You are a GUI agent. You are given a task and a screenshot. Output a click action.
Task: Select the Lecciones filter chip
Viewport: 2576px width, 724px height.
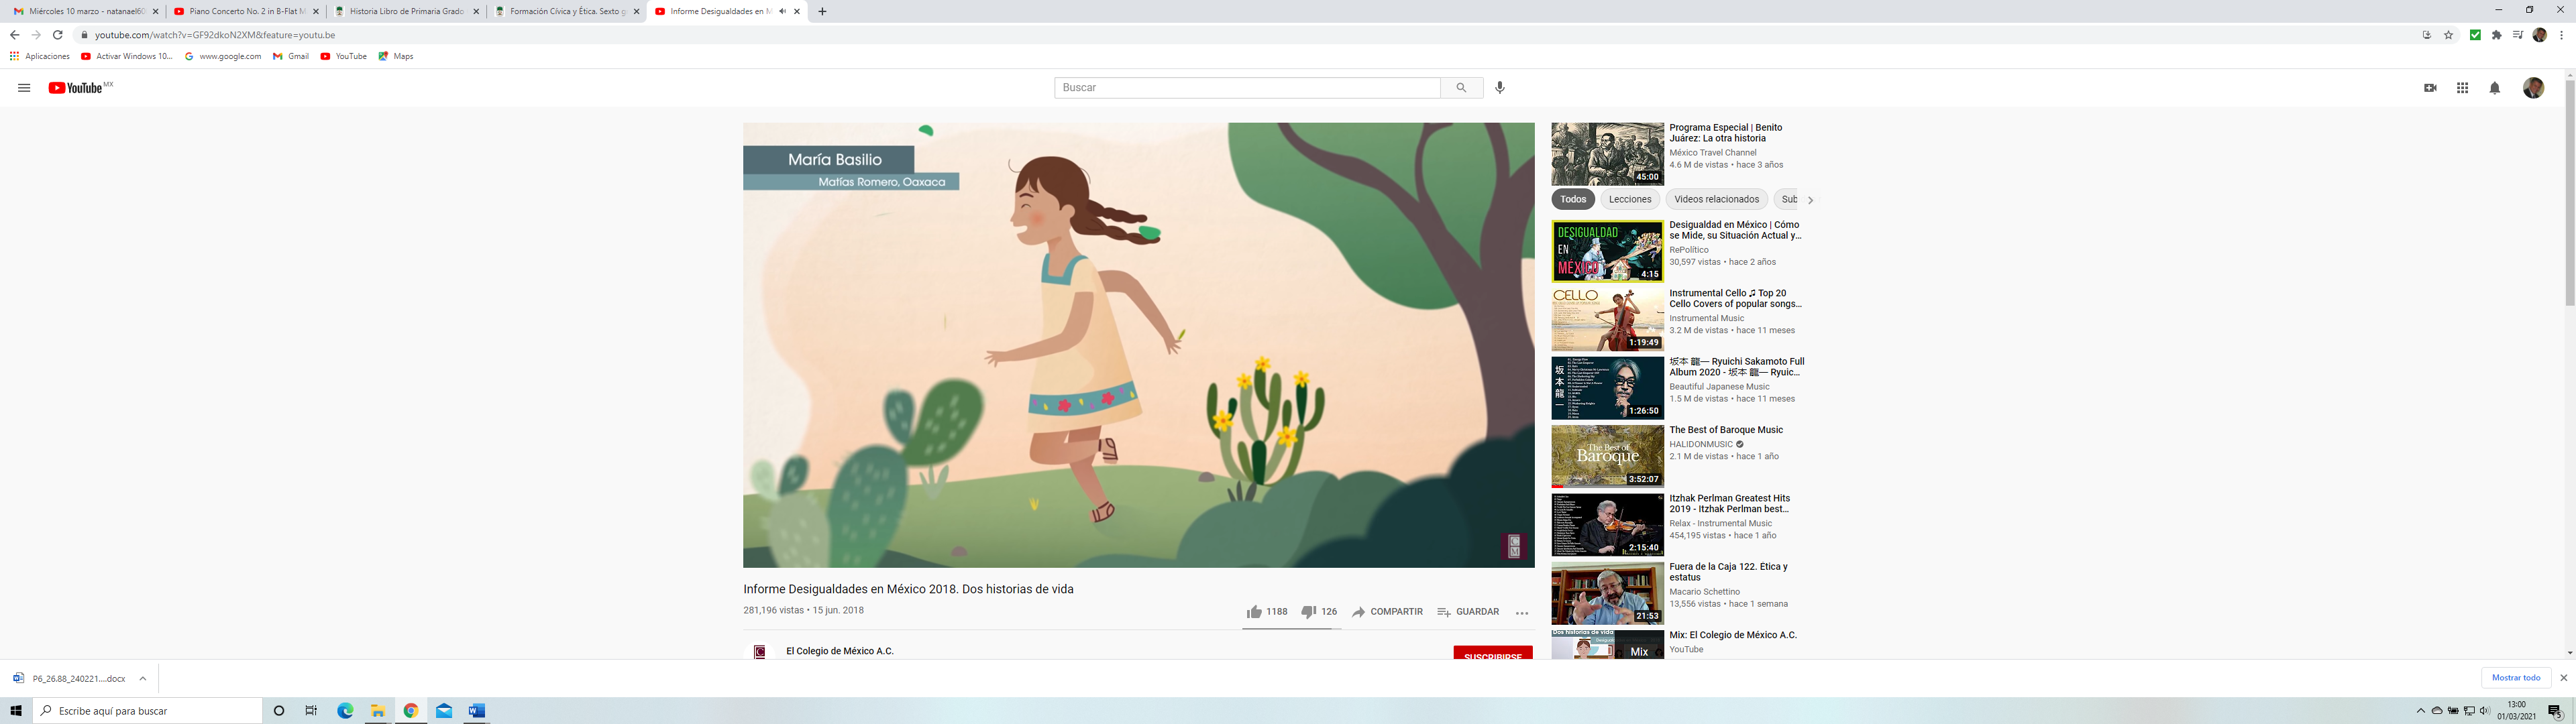point(1629,199)
